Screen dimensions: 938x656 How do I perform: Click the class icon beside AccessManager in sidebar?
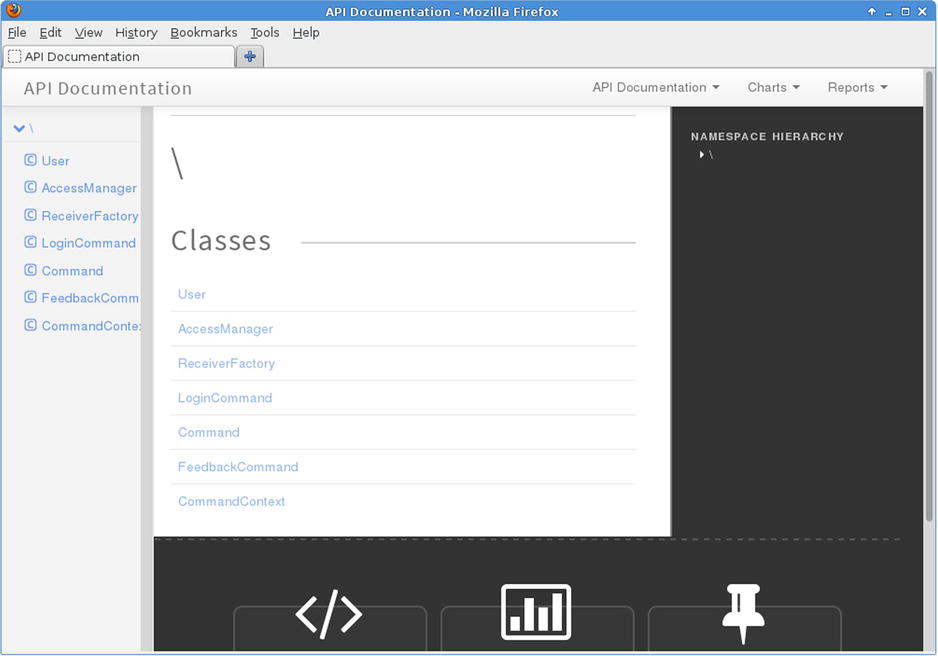pyautogui.click(x=31, y=187)
